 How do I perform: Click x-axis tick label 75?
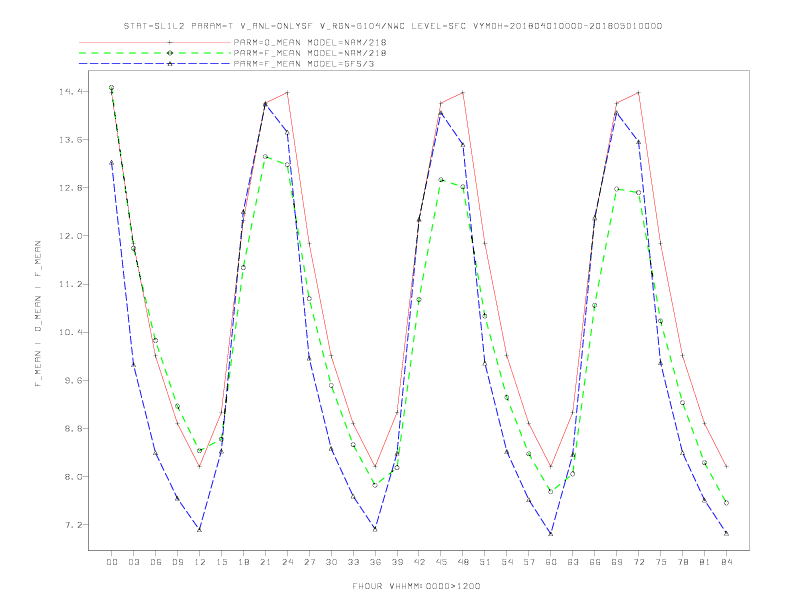tap(661, 562)
